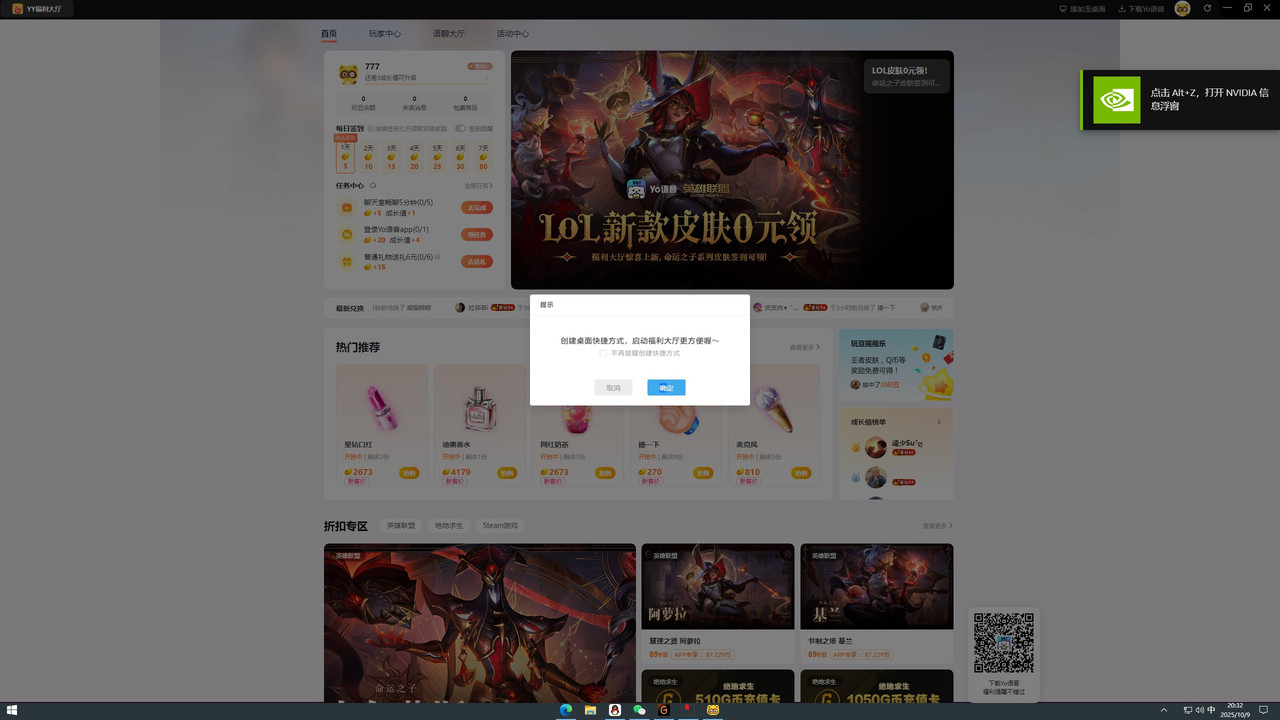Expand 成长值榜单 arrow
Screen dimensions: 1280x720
pos(939,422)
